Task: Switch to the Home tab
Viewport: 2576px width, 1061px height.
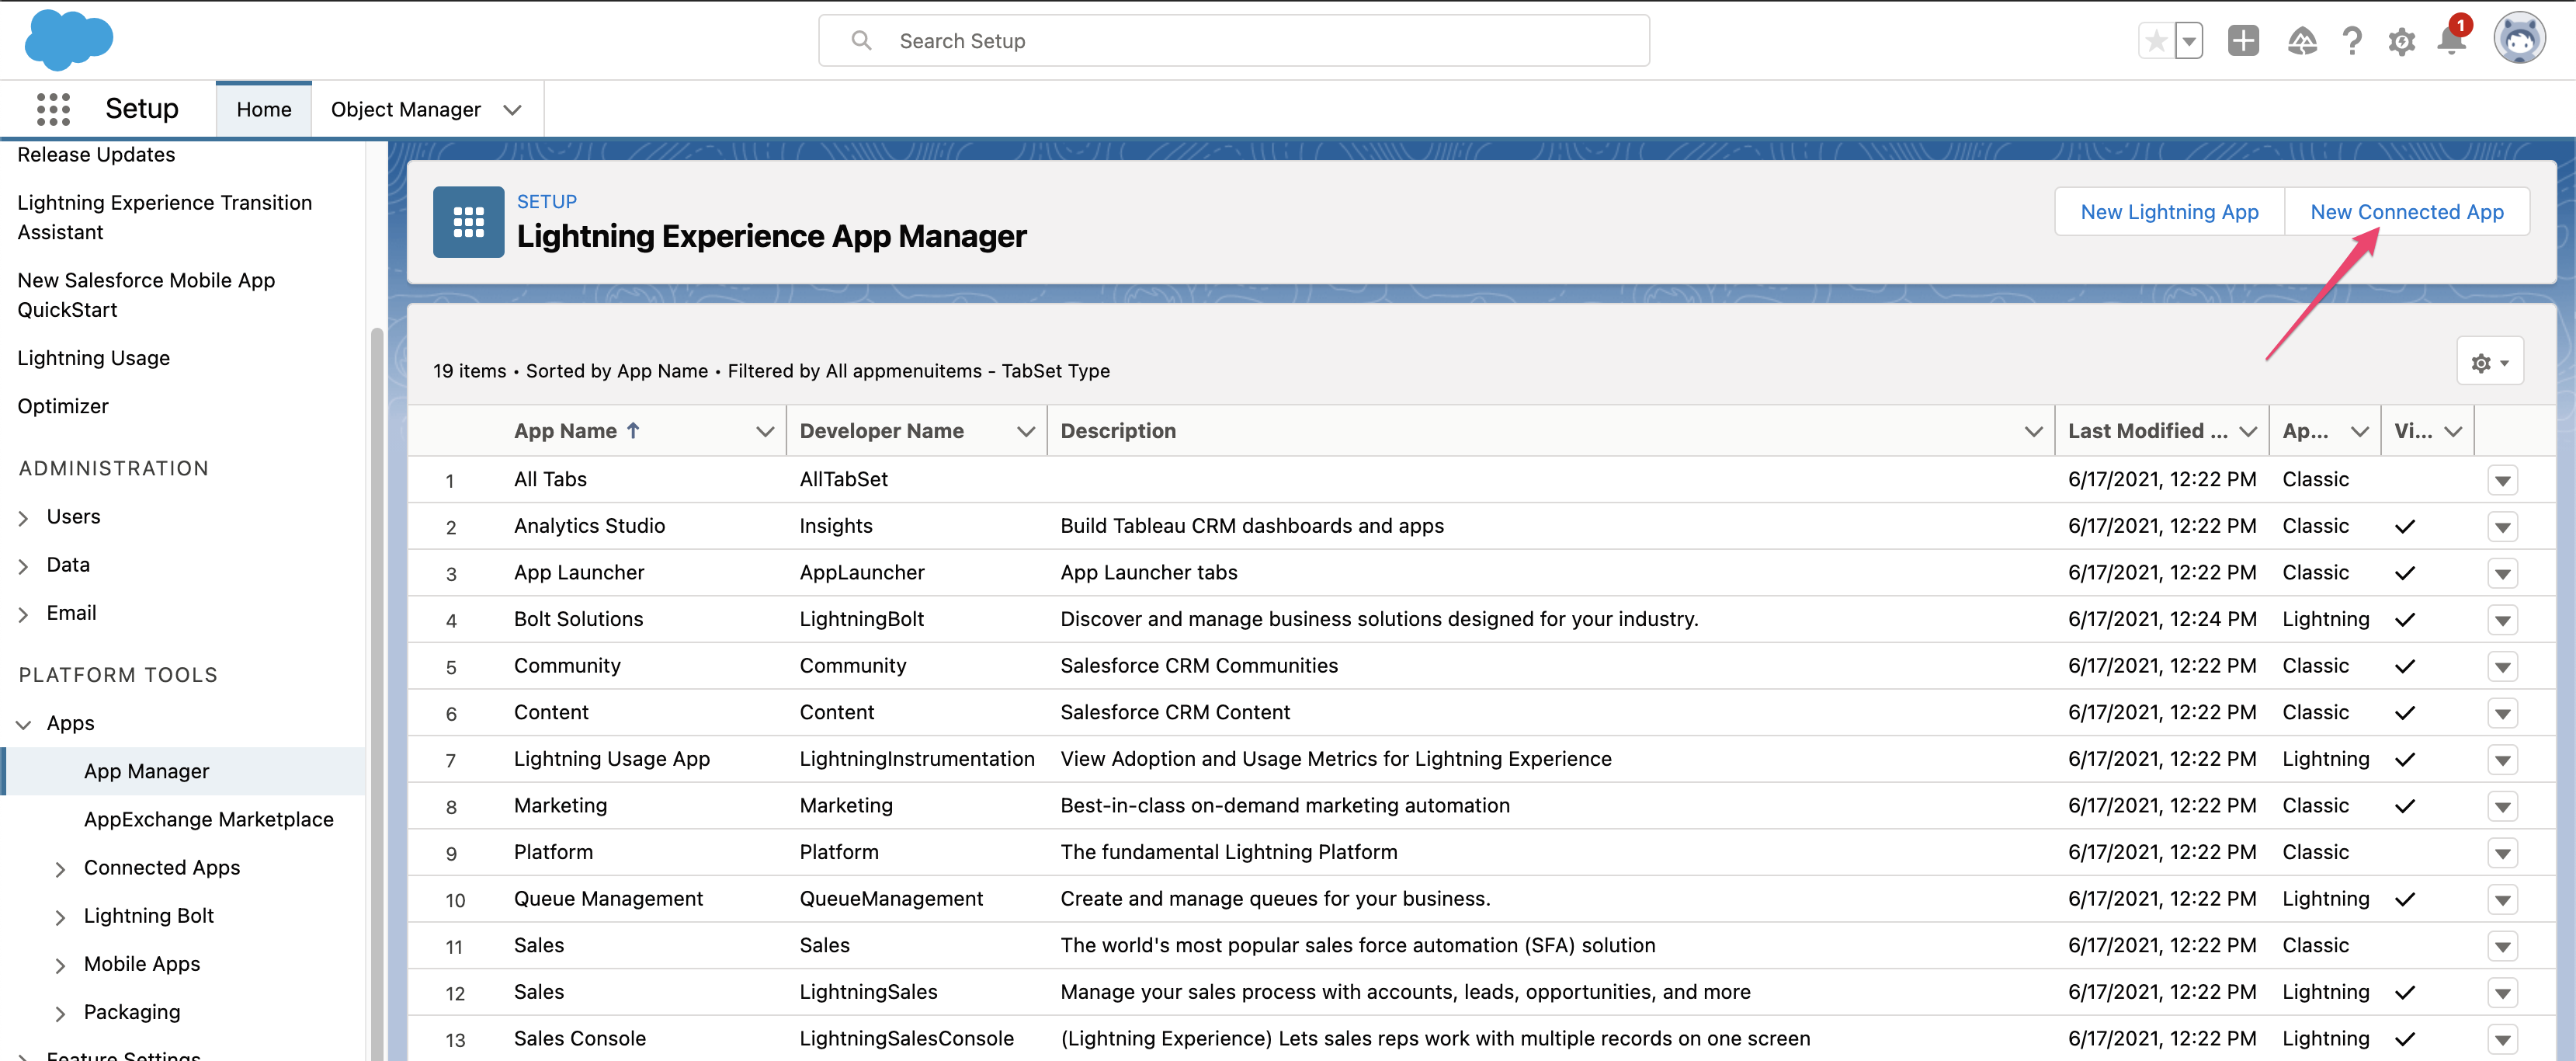Action: (x=264, y=109)
